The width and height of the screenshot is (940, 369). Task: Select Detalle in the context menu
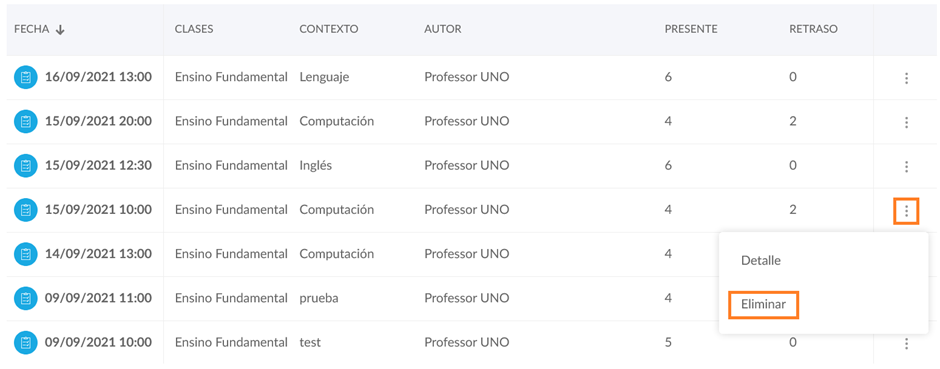[x=761, y=261]
